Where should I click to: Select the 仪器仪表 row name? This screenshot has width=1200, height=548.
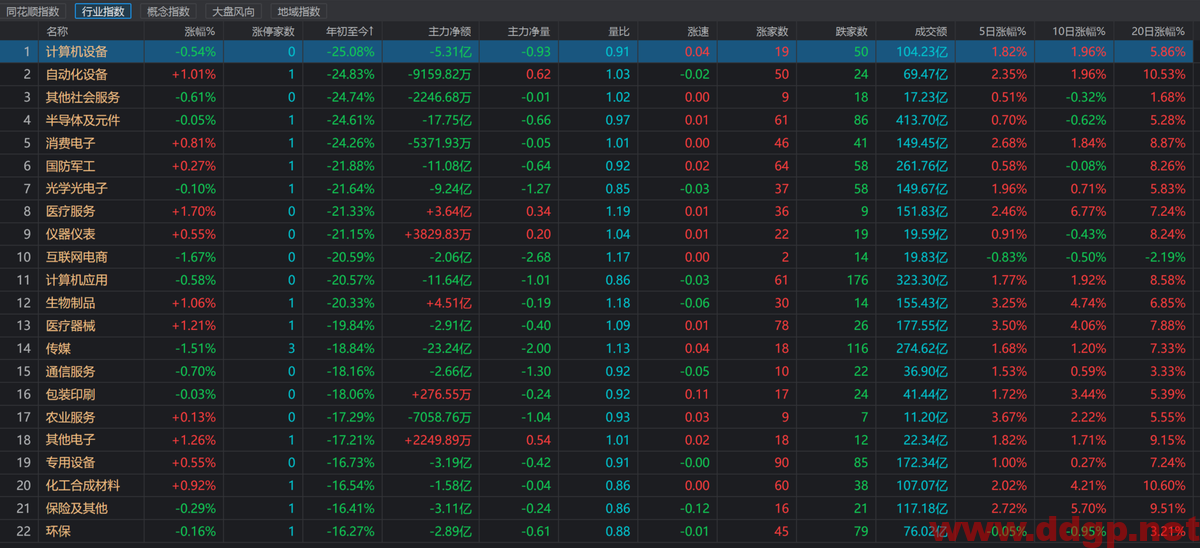pyautogui.click(x=70, y=234)
